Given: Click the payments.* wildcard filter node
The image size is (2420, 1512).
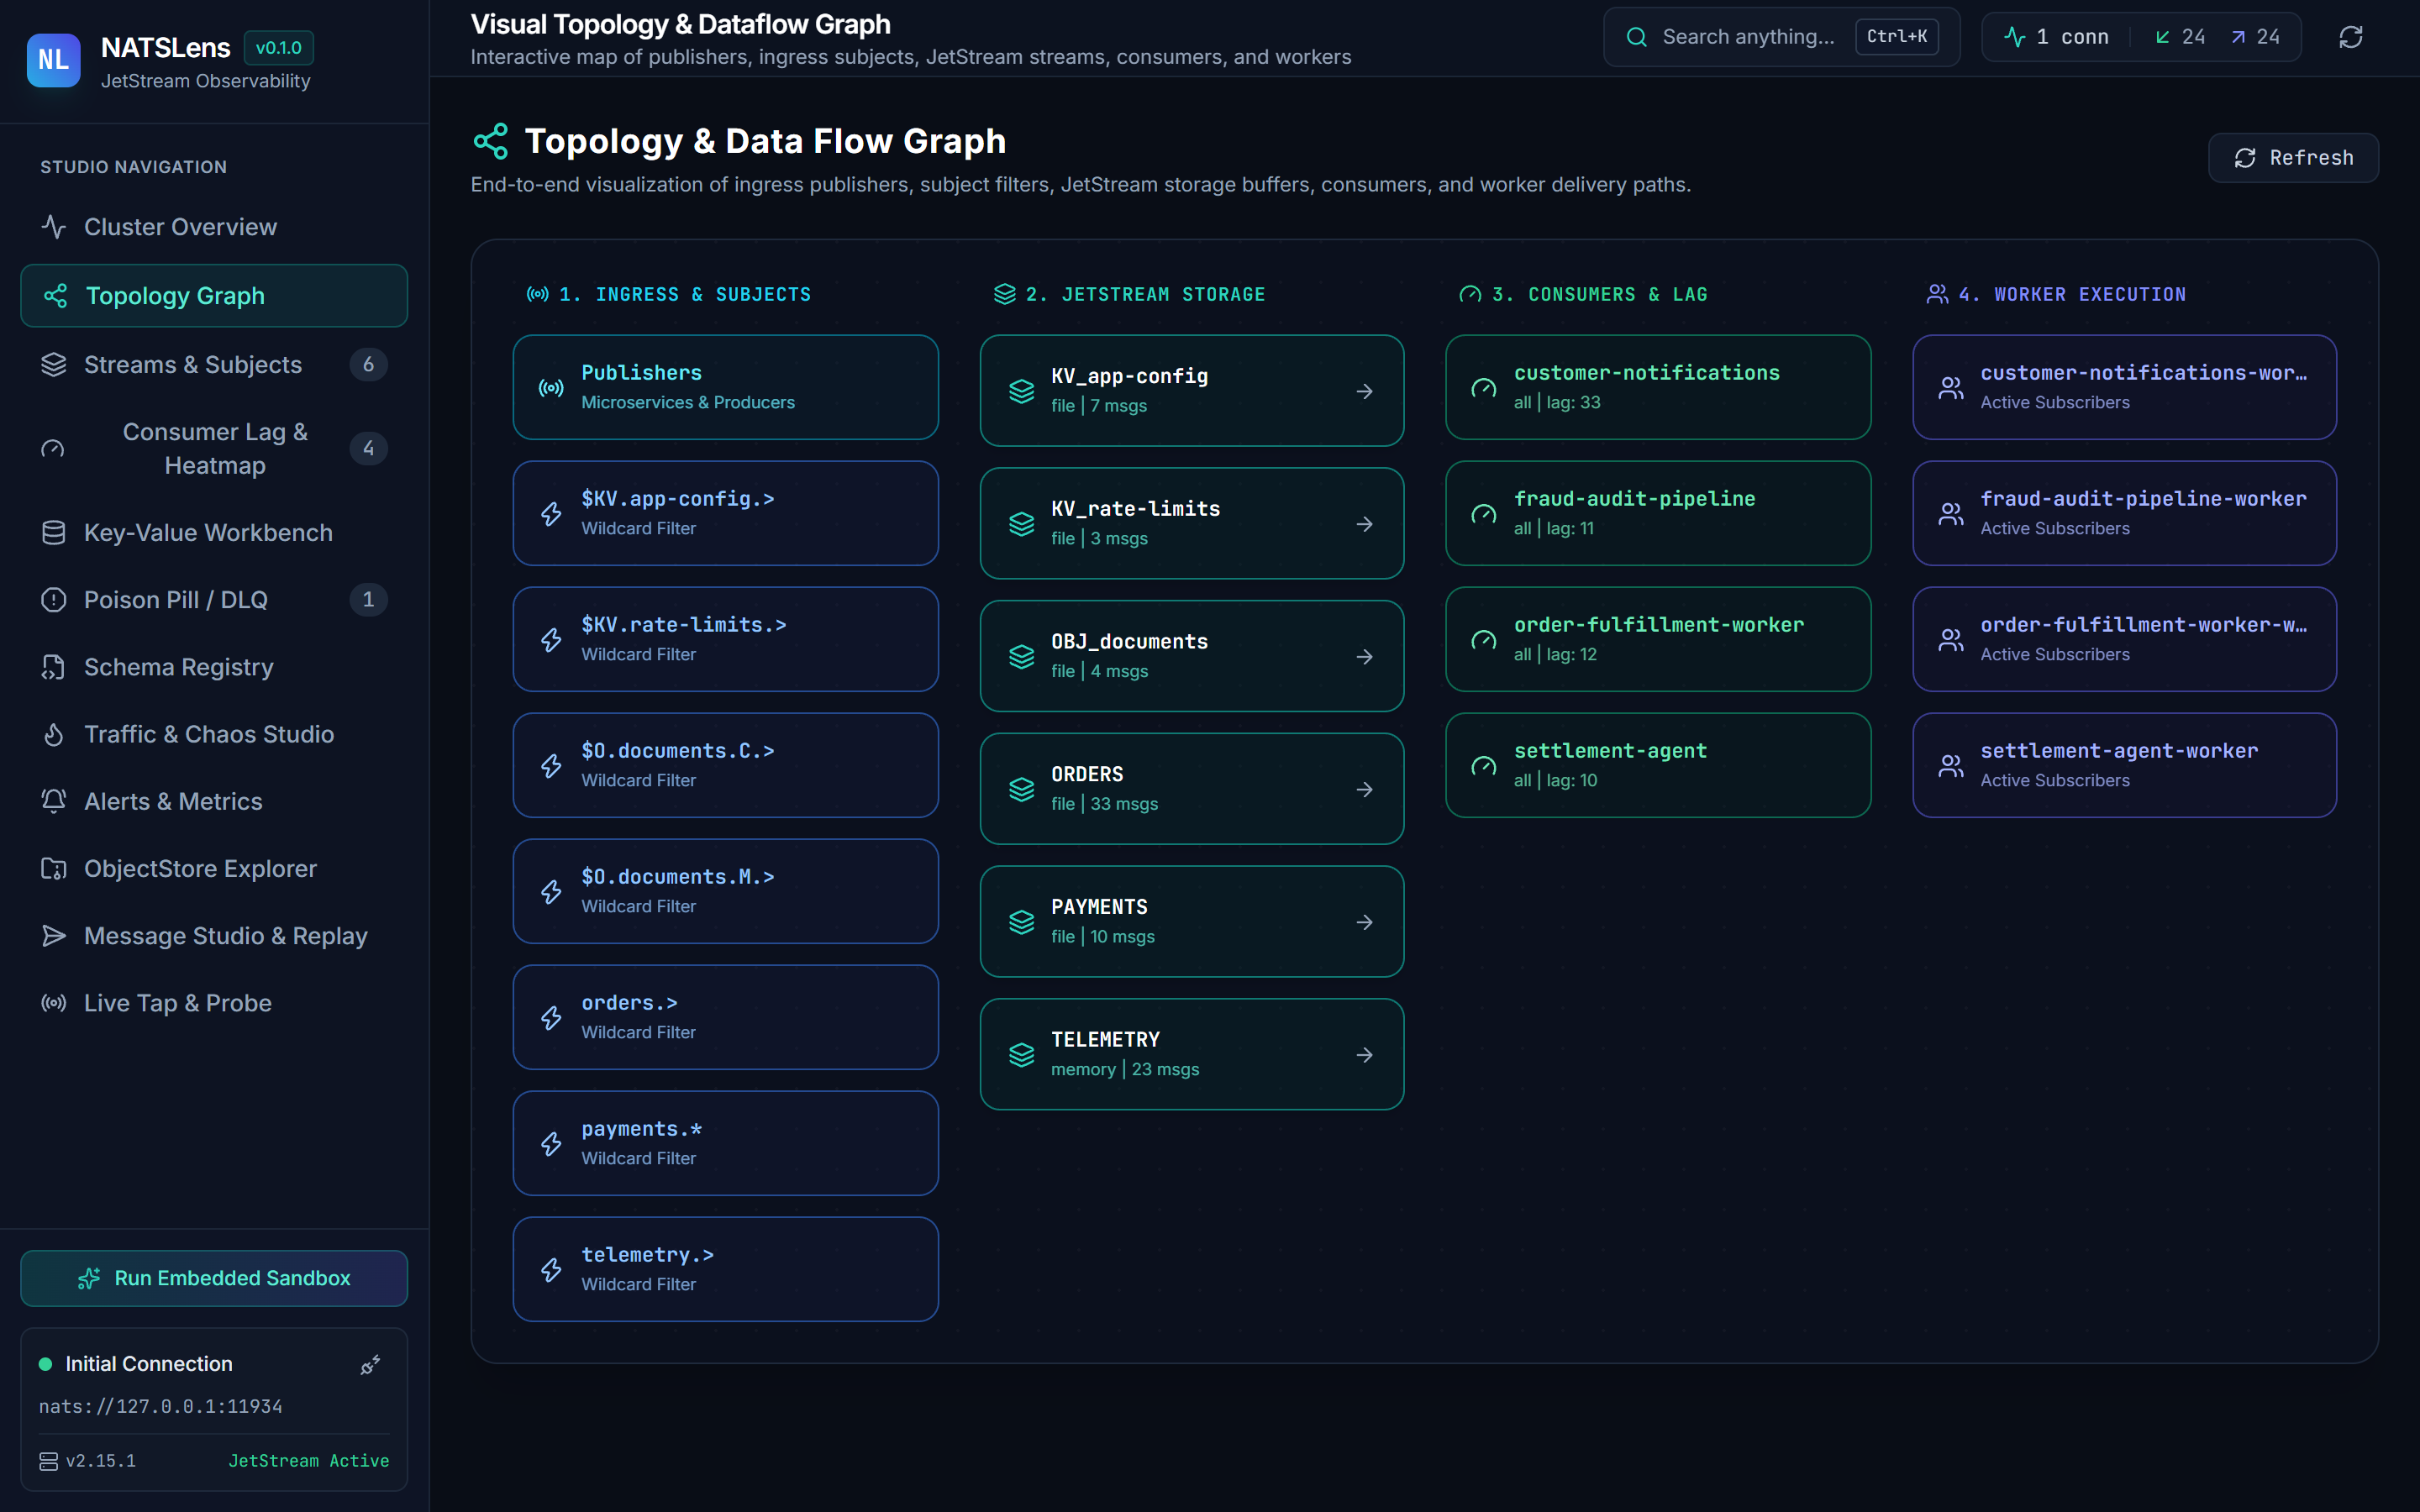Looking at the screenshot, I should click(x=725, y=1143).
